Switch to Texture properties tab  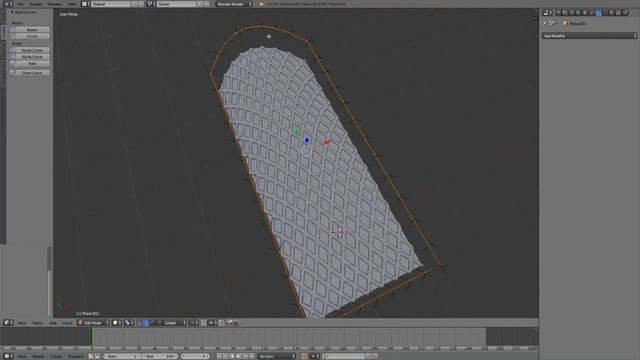pyautogui.click(x=618, y=13)
